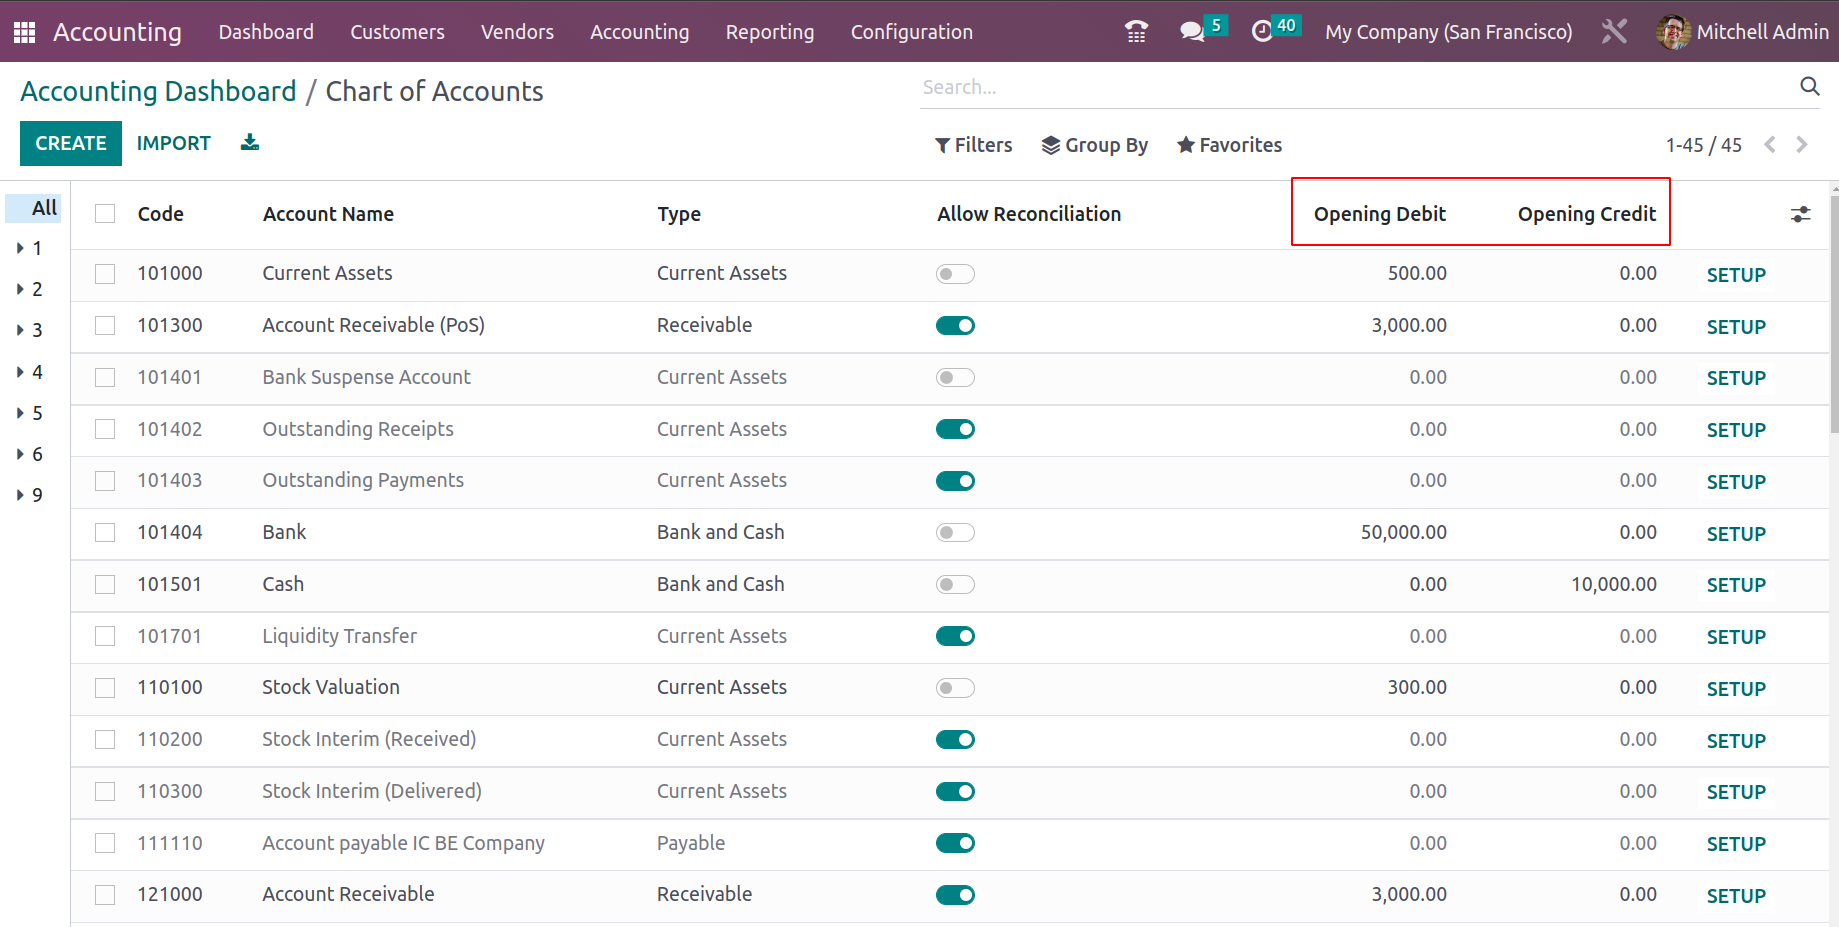The height and width of the screenshot is (927, 1839).
Task: Open the Reporting menu
Action: click(x=770, y=32)
